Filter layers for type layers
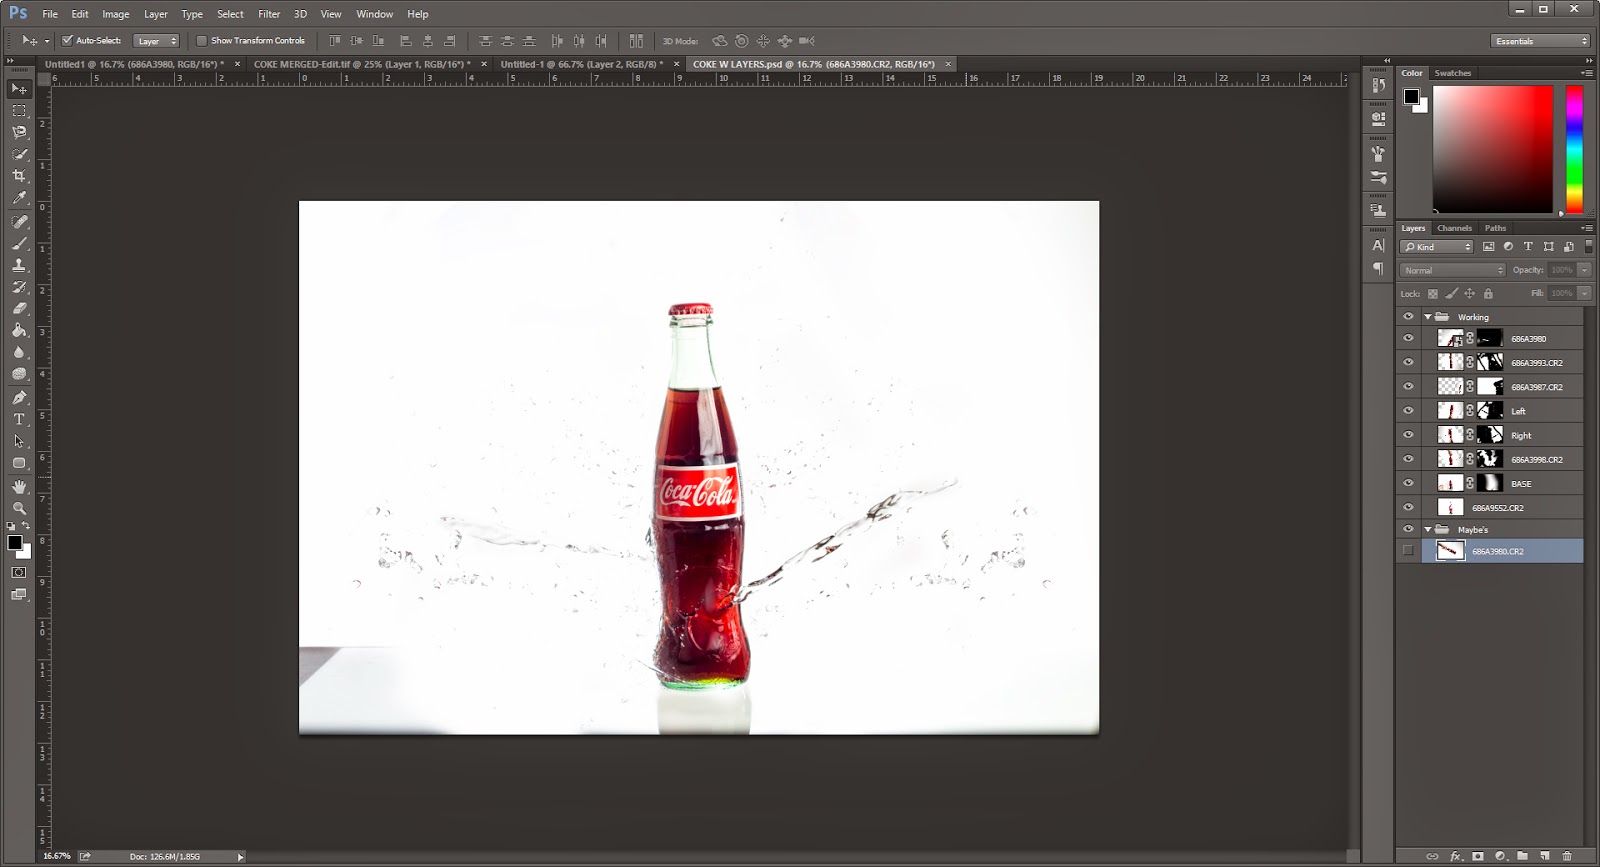The height and width of the screenshot is (867, 1600). pyautogui.click(x=1528, y=246)
